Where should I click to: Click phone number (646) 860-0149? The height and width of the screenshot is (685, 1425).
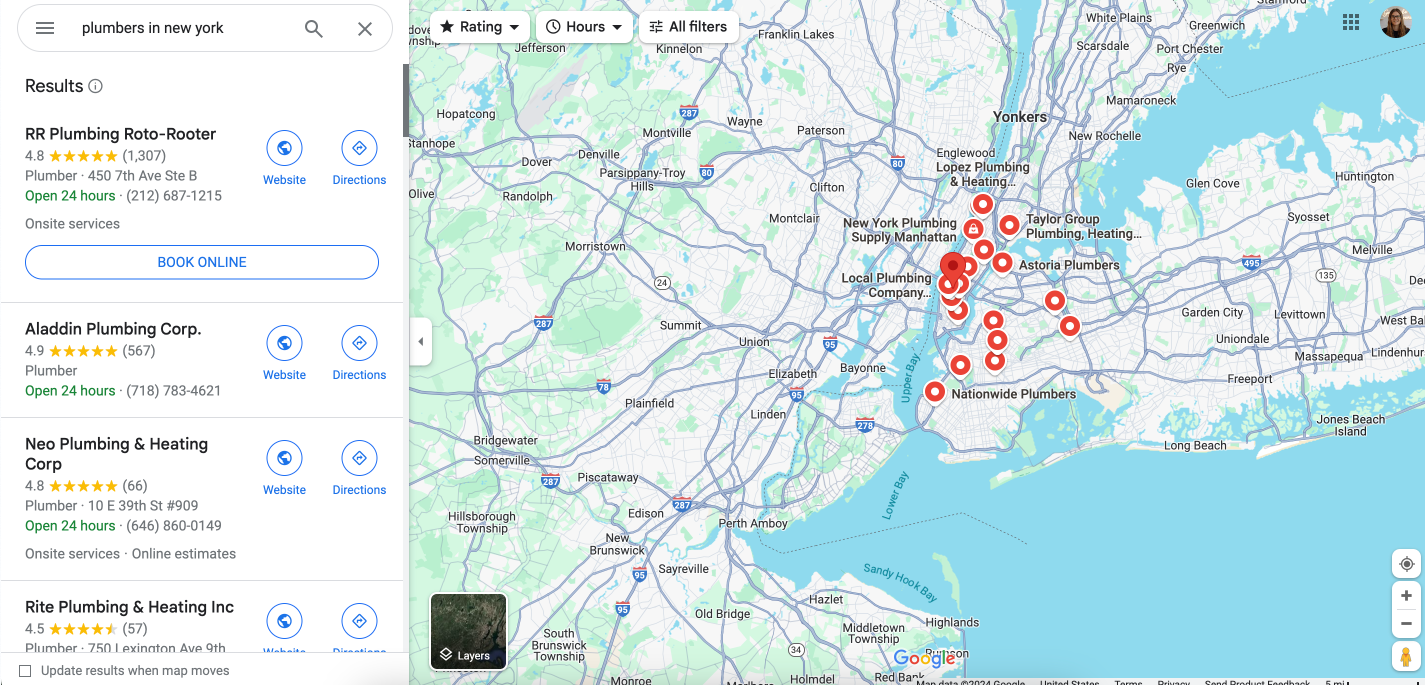pyautogui.click(x=174, y=526)
